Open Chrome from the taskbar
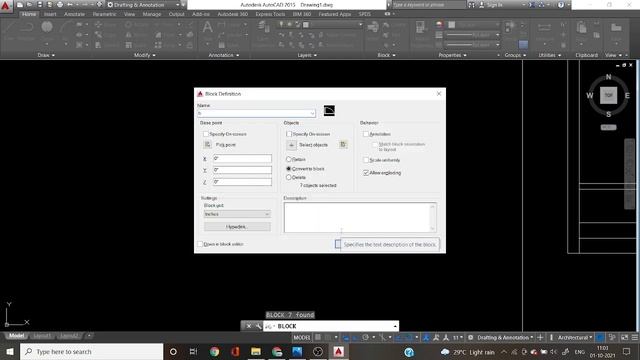The height and width of the screenshot is (360, 640). (x=214, y=351)
